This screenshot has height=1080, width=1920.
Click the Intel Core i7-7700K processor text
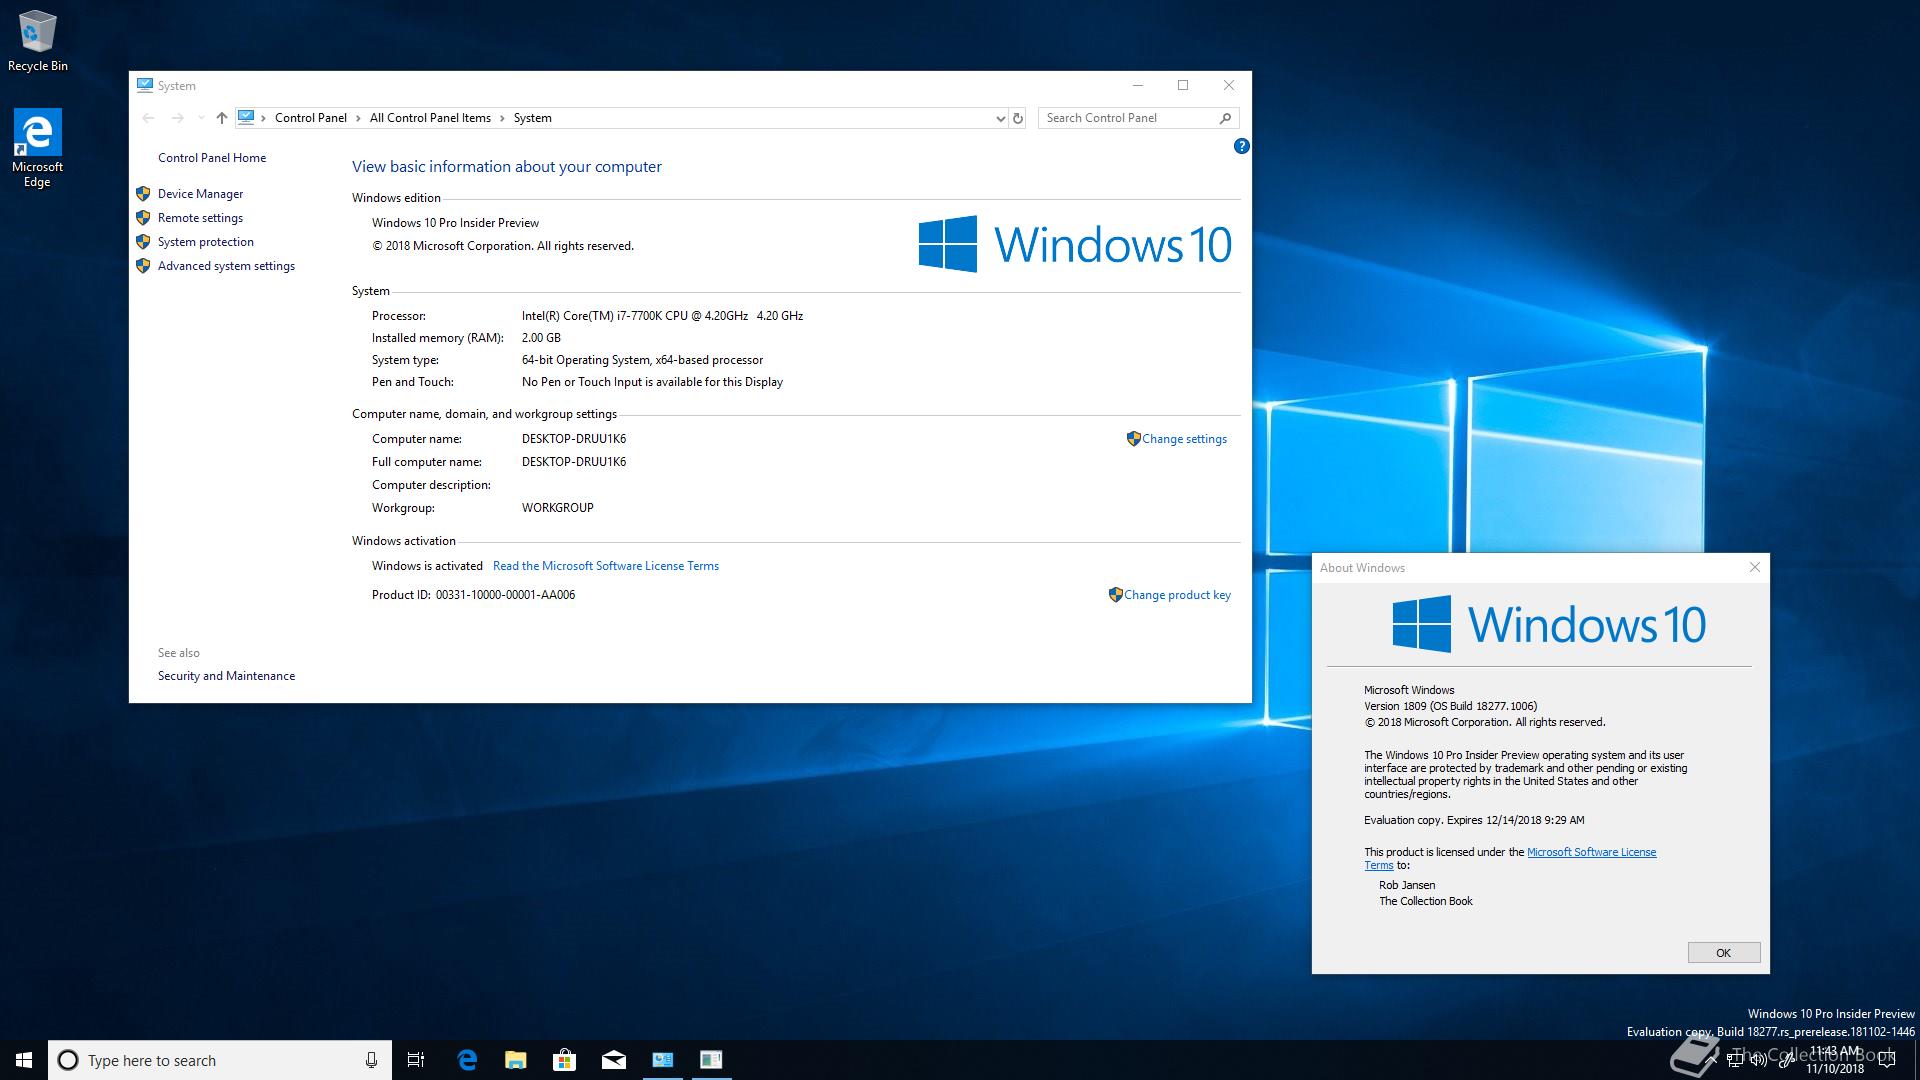[662, 316]
